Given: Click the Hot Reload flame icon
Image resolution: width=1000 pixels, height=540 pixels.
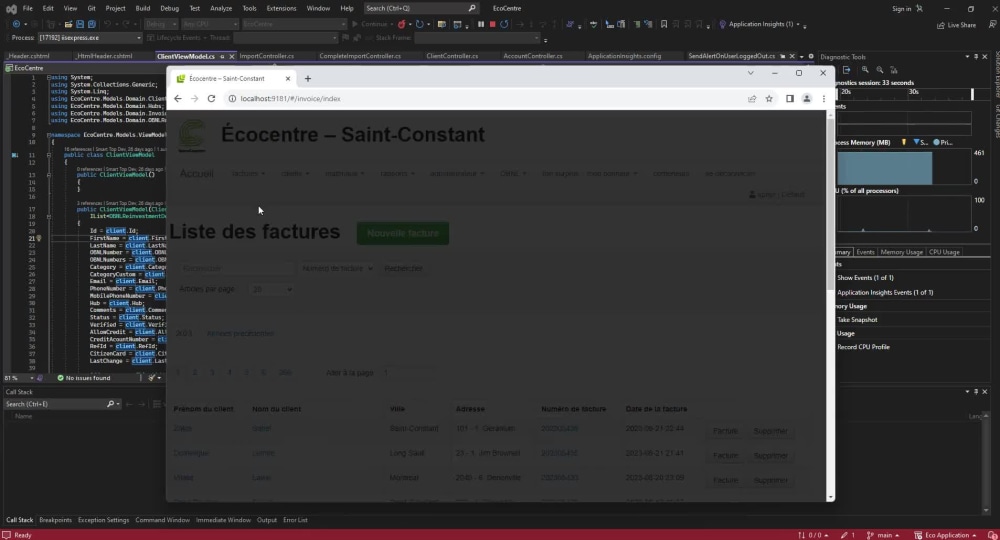Looking at the screenshot, I should click(401, 24).
